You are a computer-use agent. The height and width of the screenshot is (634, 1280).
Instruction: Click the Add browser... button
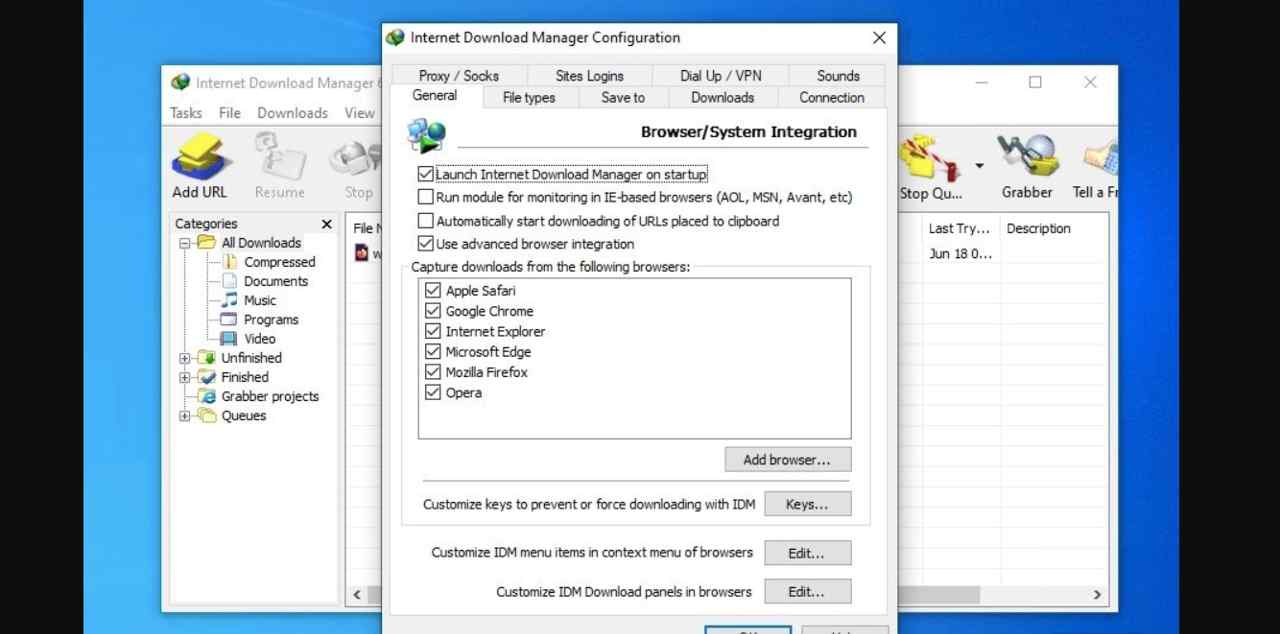tap(787, 460)
